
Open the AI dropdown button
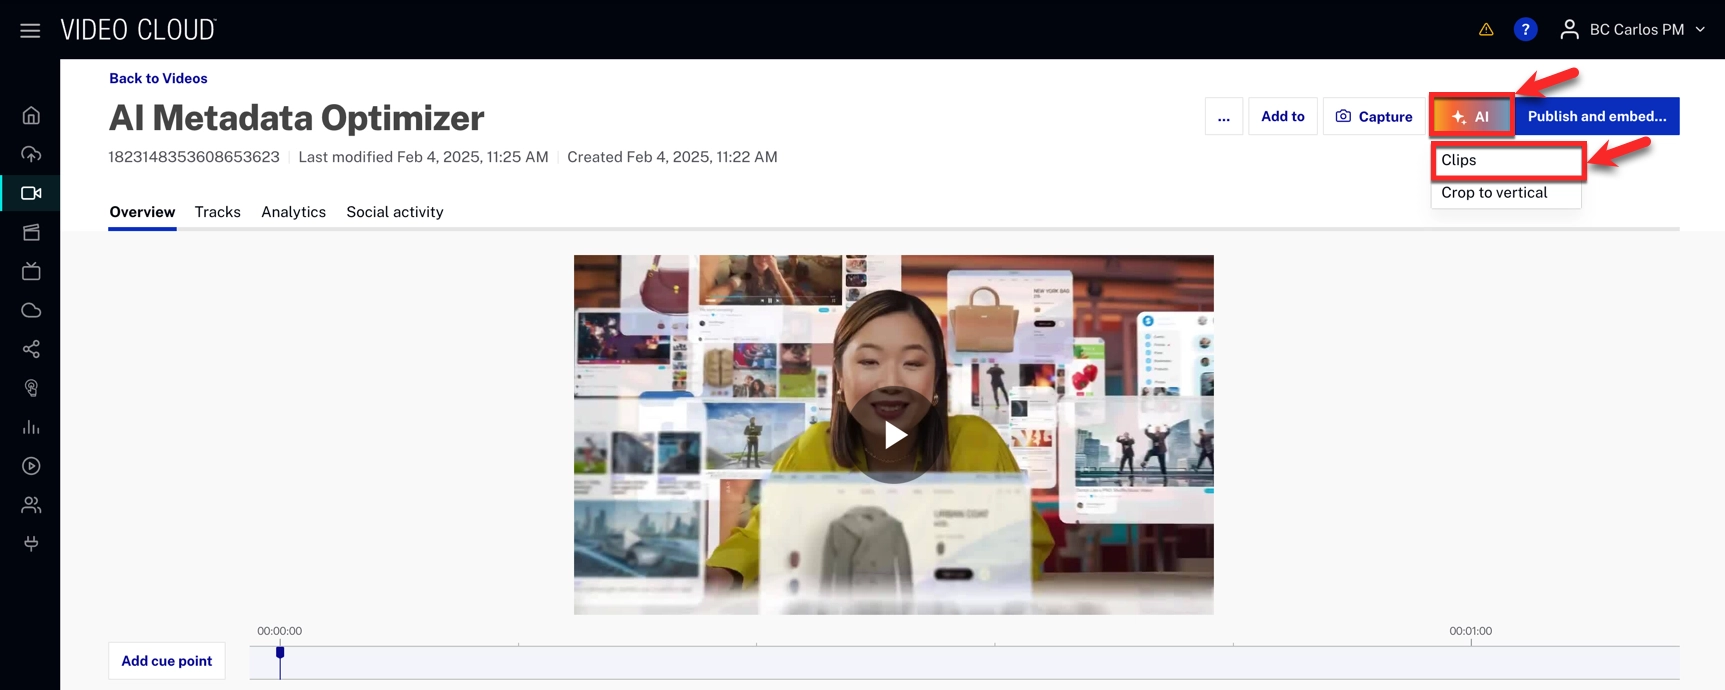tap(1471, 117)
